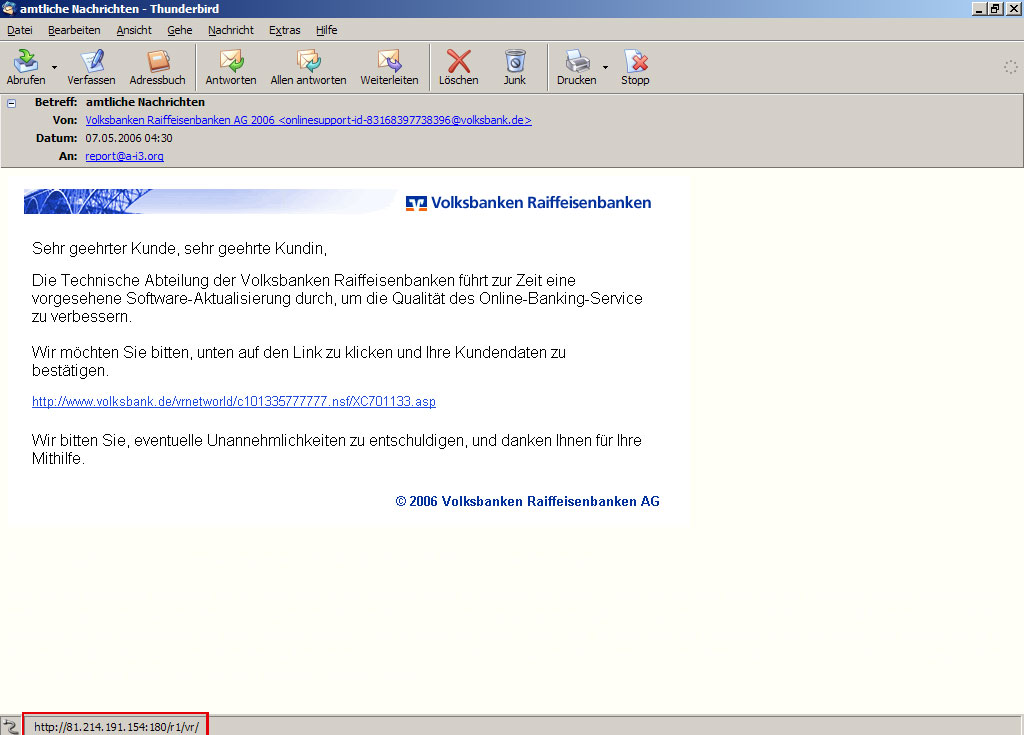Viewport: 1024px width, 735px height.
Task: Print the message with Drucken
Action: [x=577, y=67]
